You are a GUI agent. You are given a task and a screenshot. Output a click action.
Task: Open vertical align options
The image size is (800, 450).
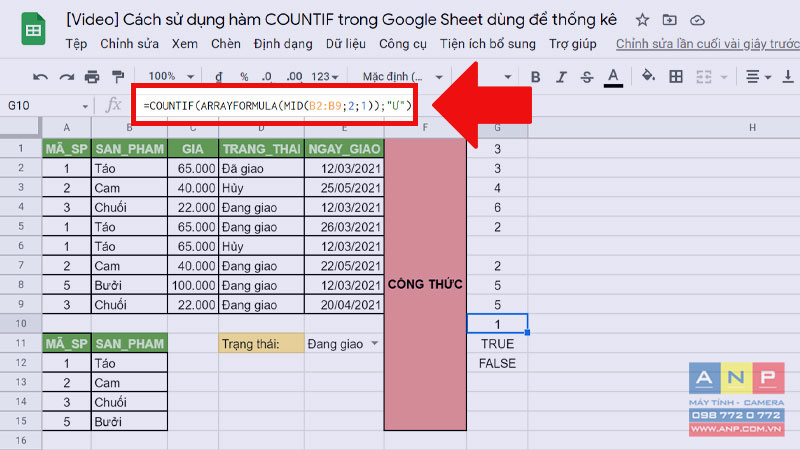[x=788, y=77]
